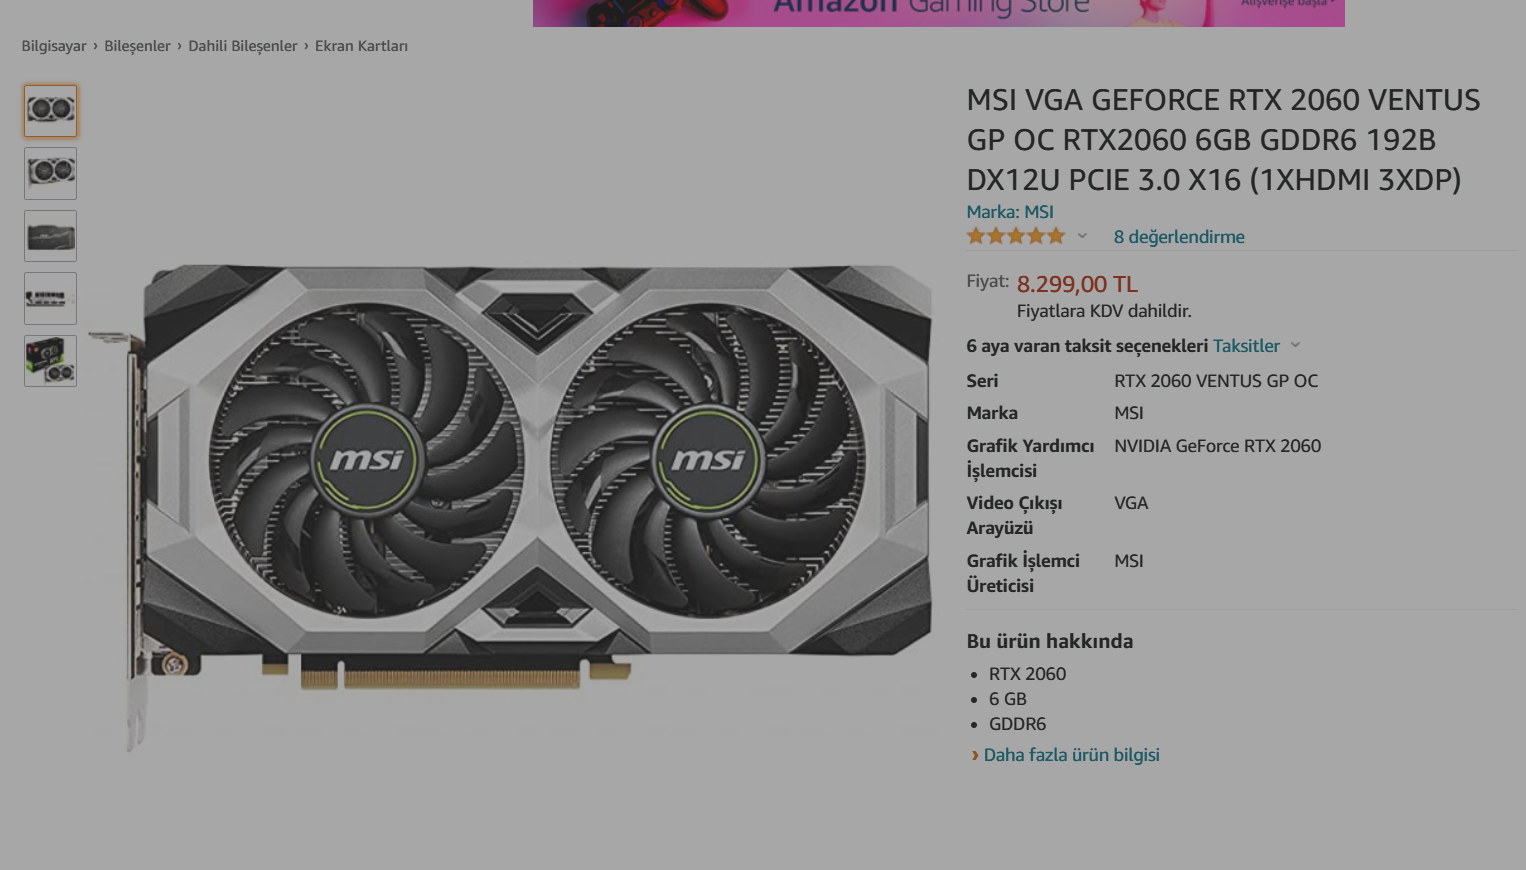Screen dimensions: 1526x870
Task: Go to the Bilgisayar breadcrumb
Action: point(54,46)
